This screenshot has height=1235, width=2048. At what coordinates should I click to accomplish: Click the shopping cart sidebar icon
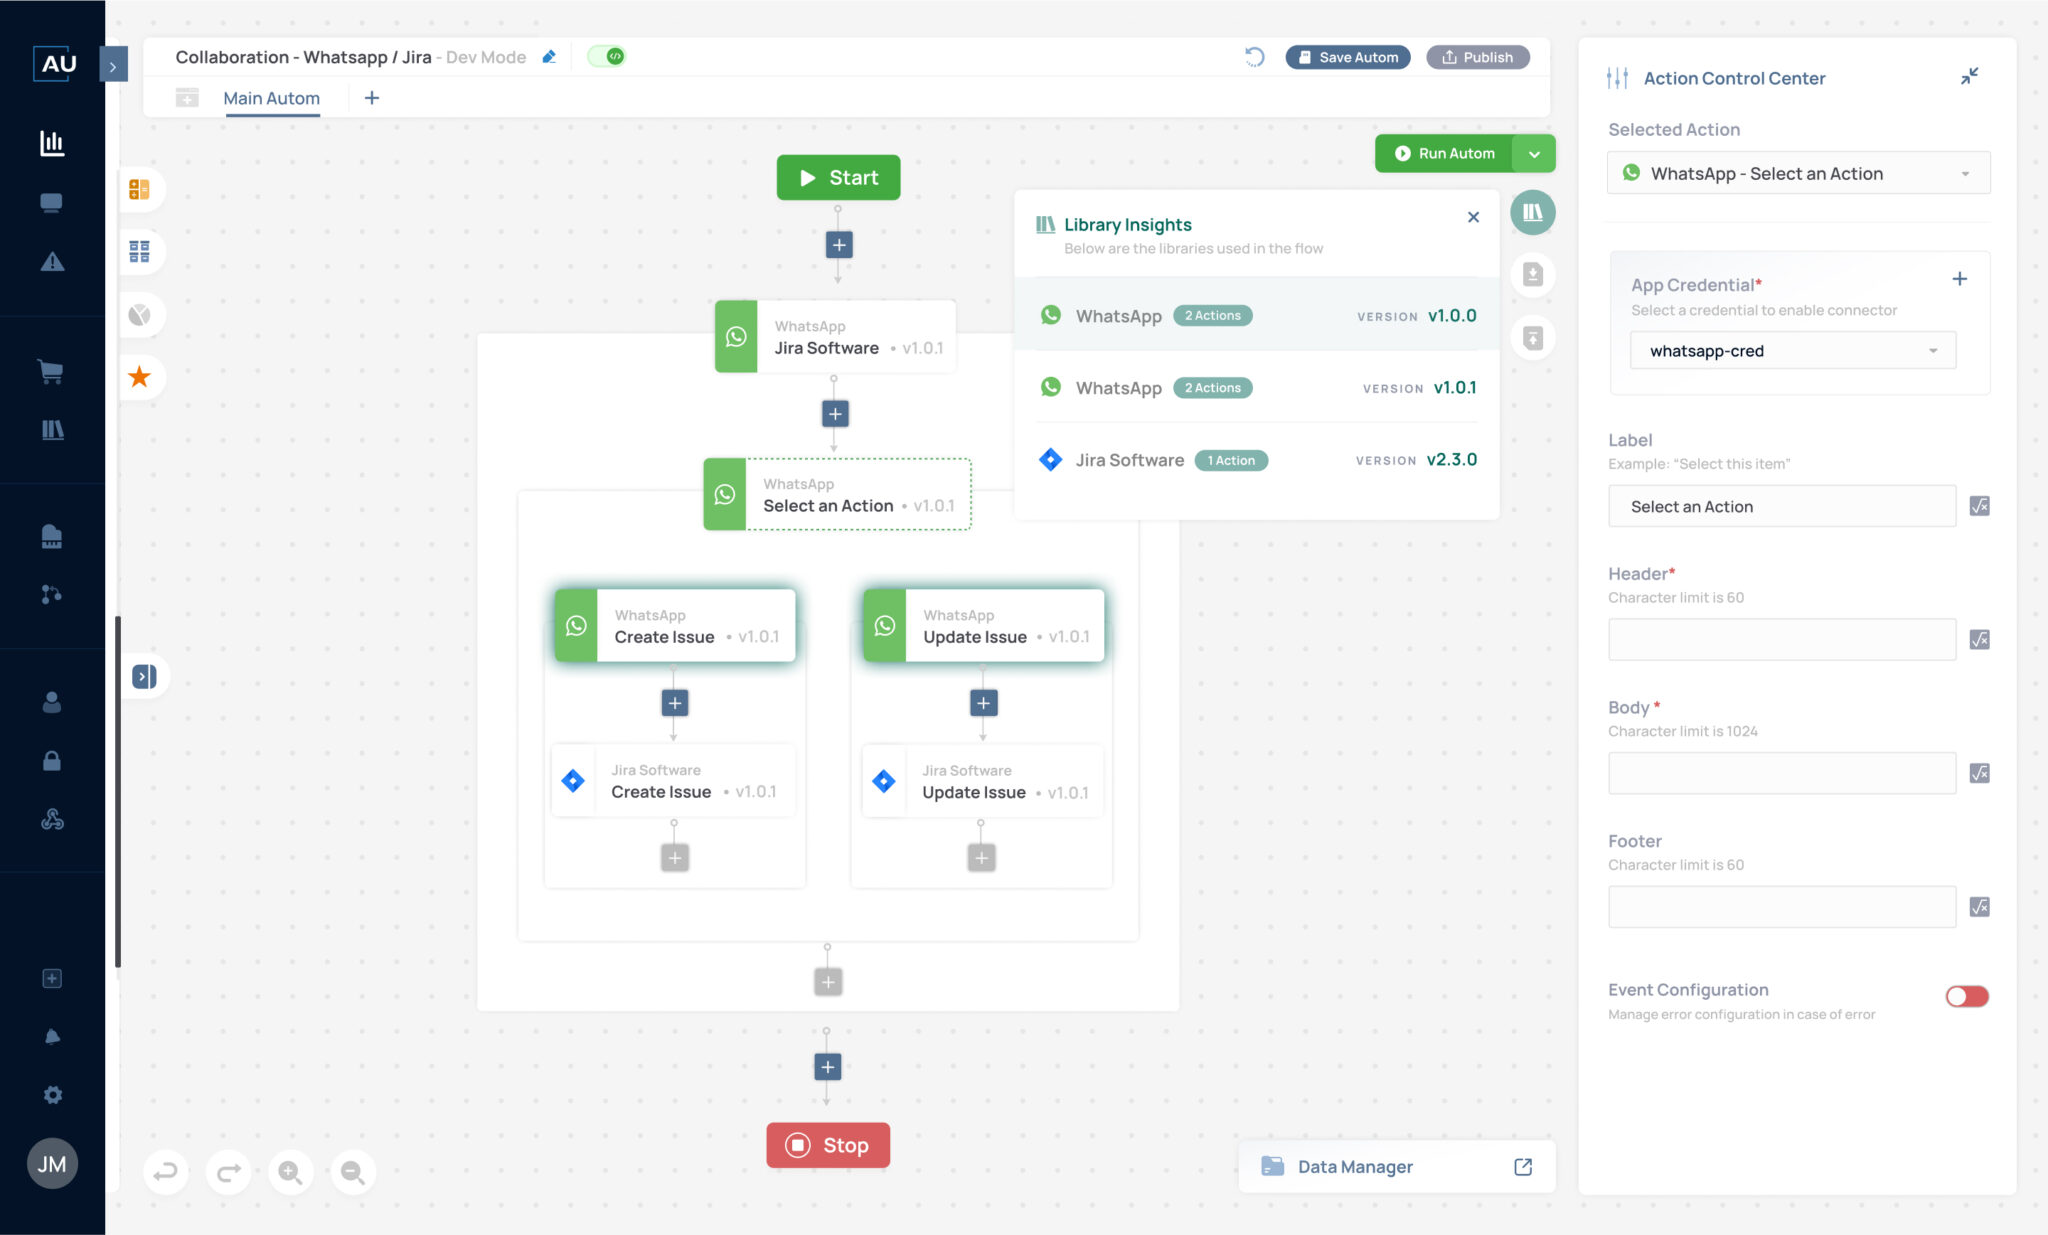coord(51,371)
